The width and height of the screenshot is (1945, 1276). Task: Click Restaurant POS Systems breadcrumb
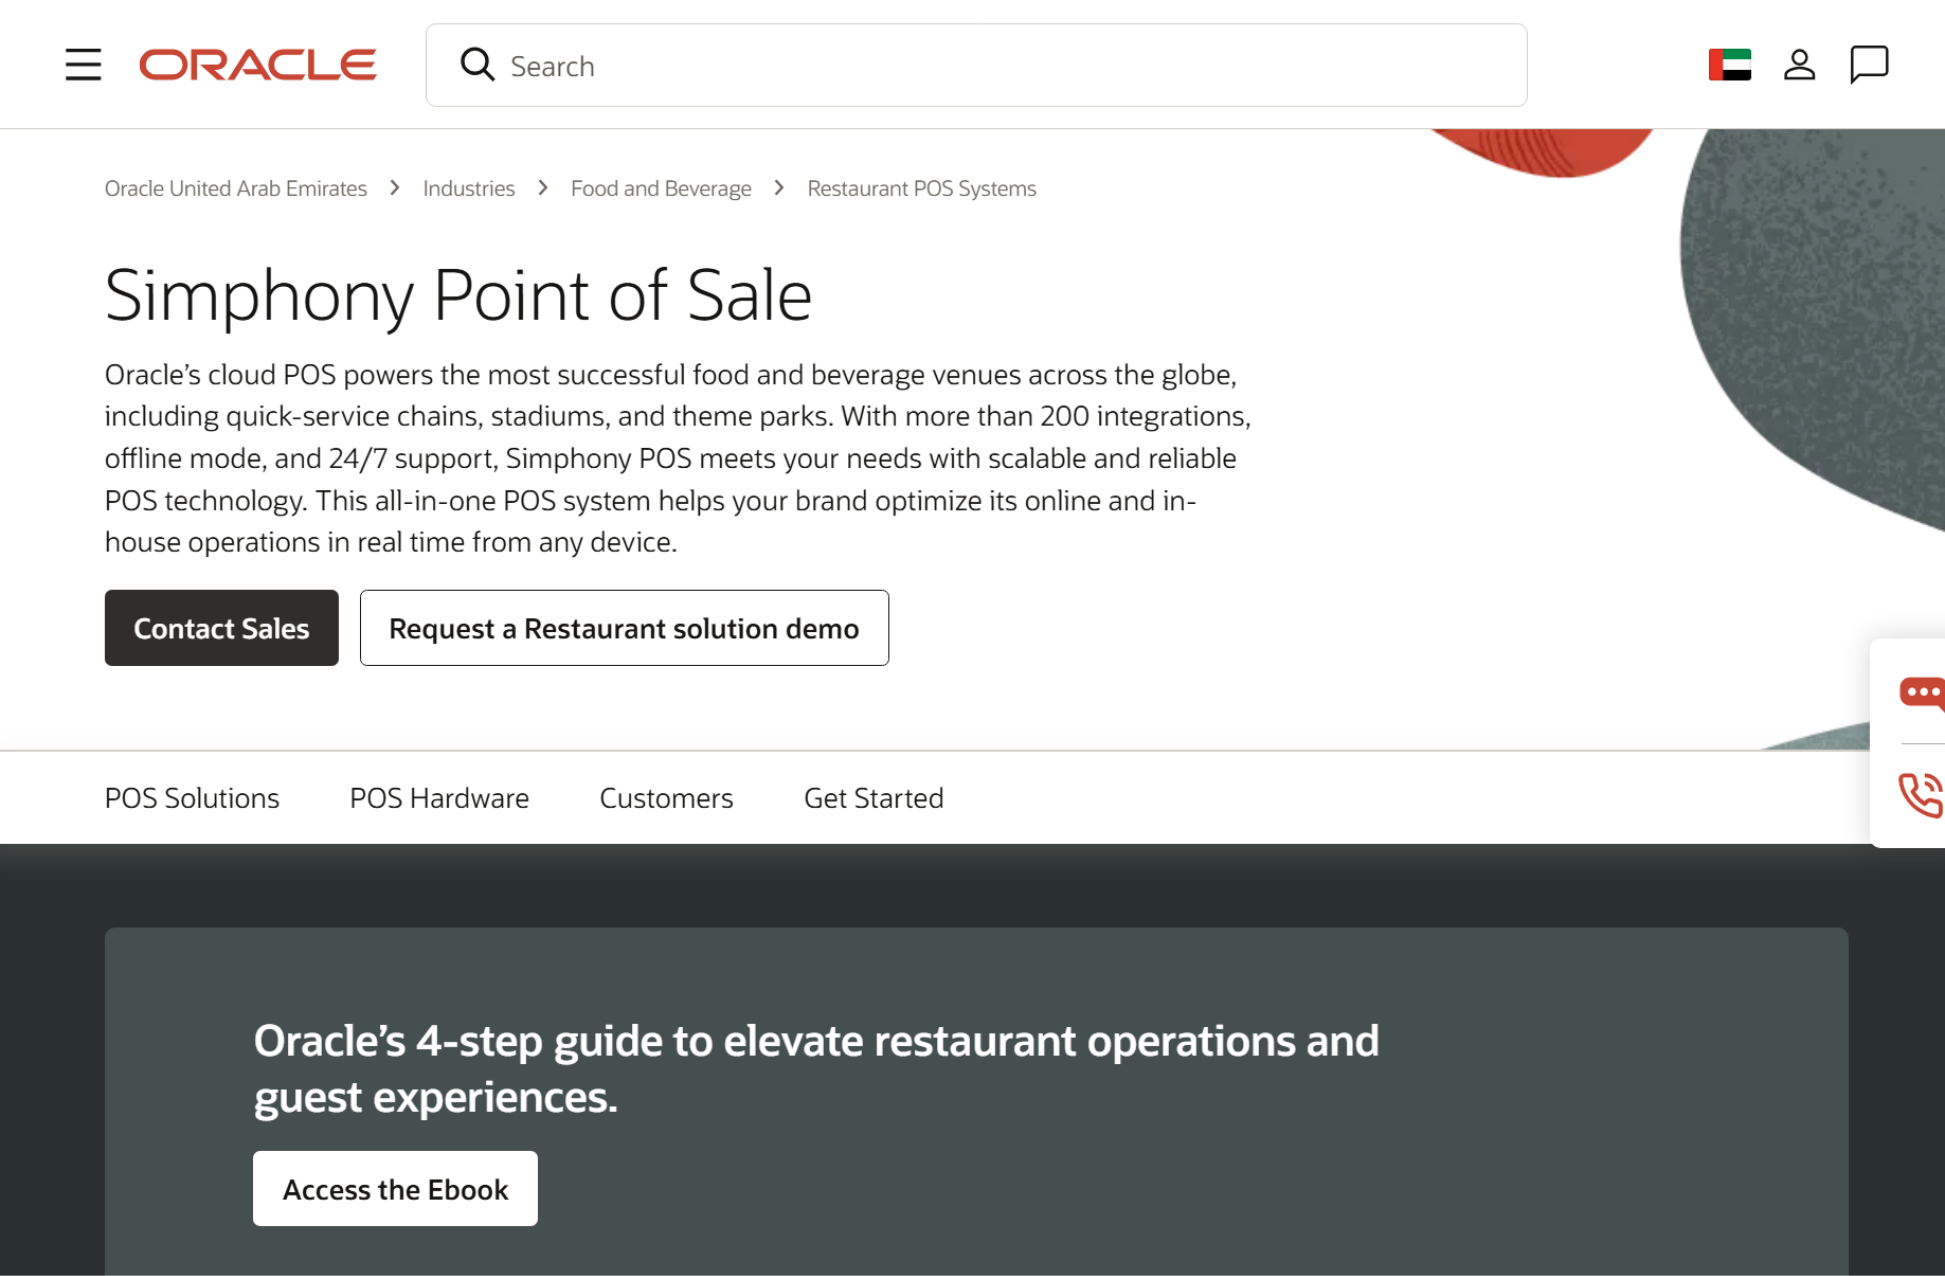point(922,188)
